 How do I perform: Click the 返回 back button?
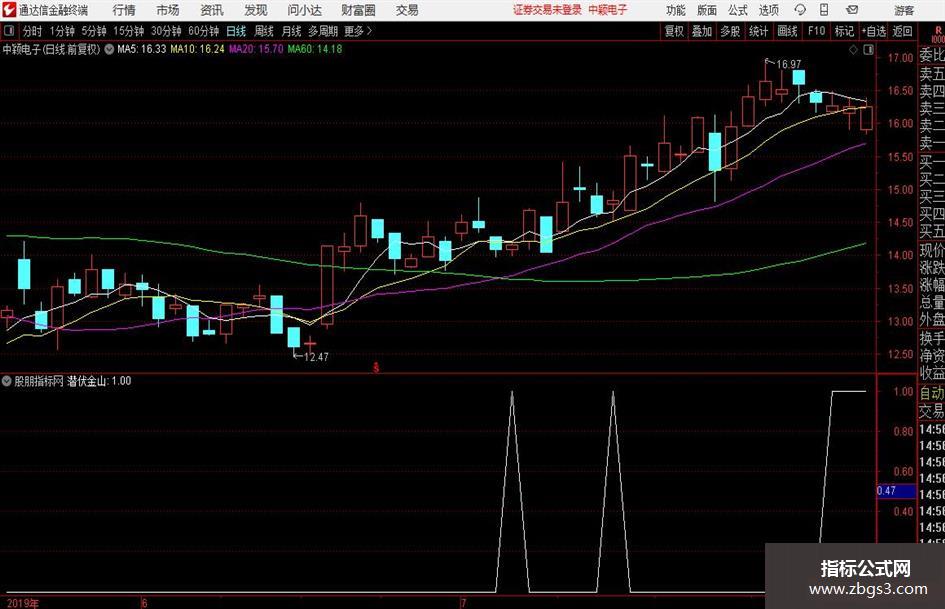[x=902, y=31]
